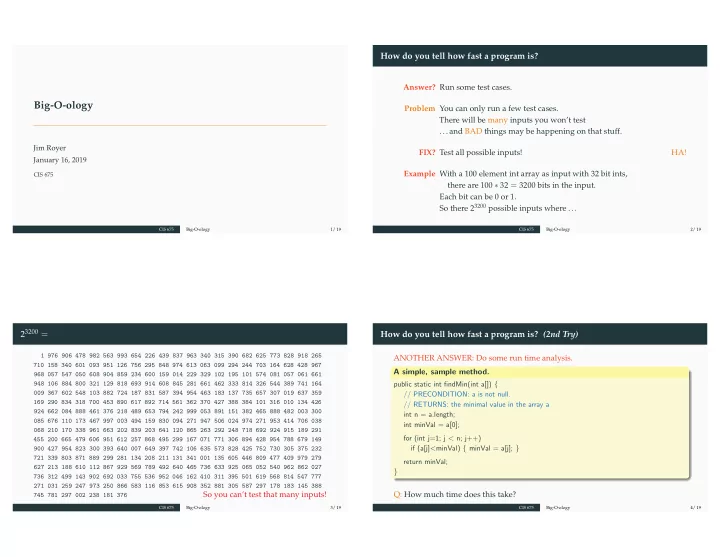
Task: Click 'You can only run a few test cases.'
Action: pyautogui.click(x=499, y=108)
